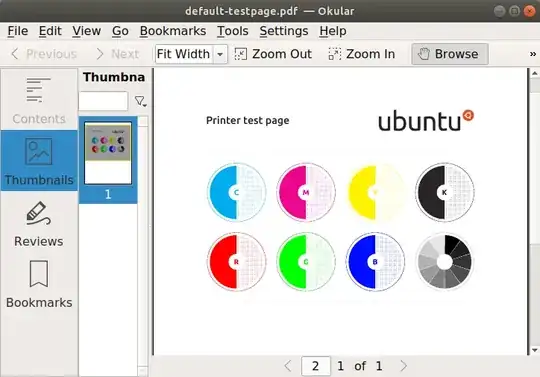
Task: Click the document scrollbar up arrow
Action: 534,73
